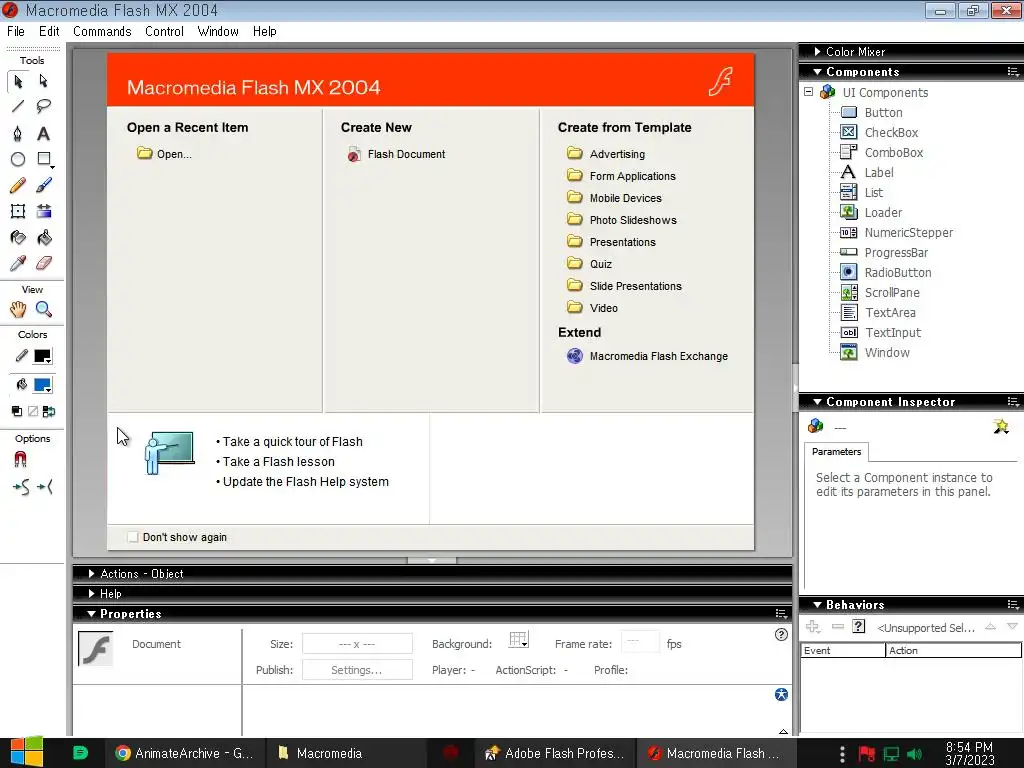Collapse the Behaviors panel
Viewport: 1024px width, 768px height.
pyautogui.click(x=817, y=605)
